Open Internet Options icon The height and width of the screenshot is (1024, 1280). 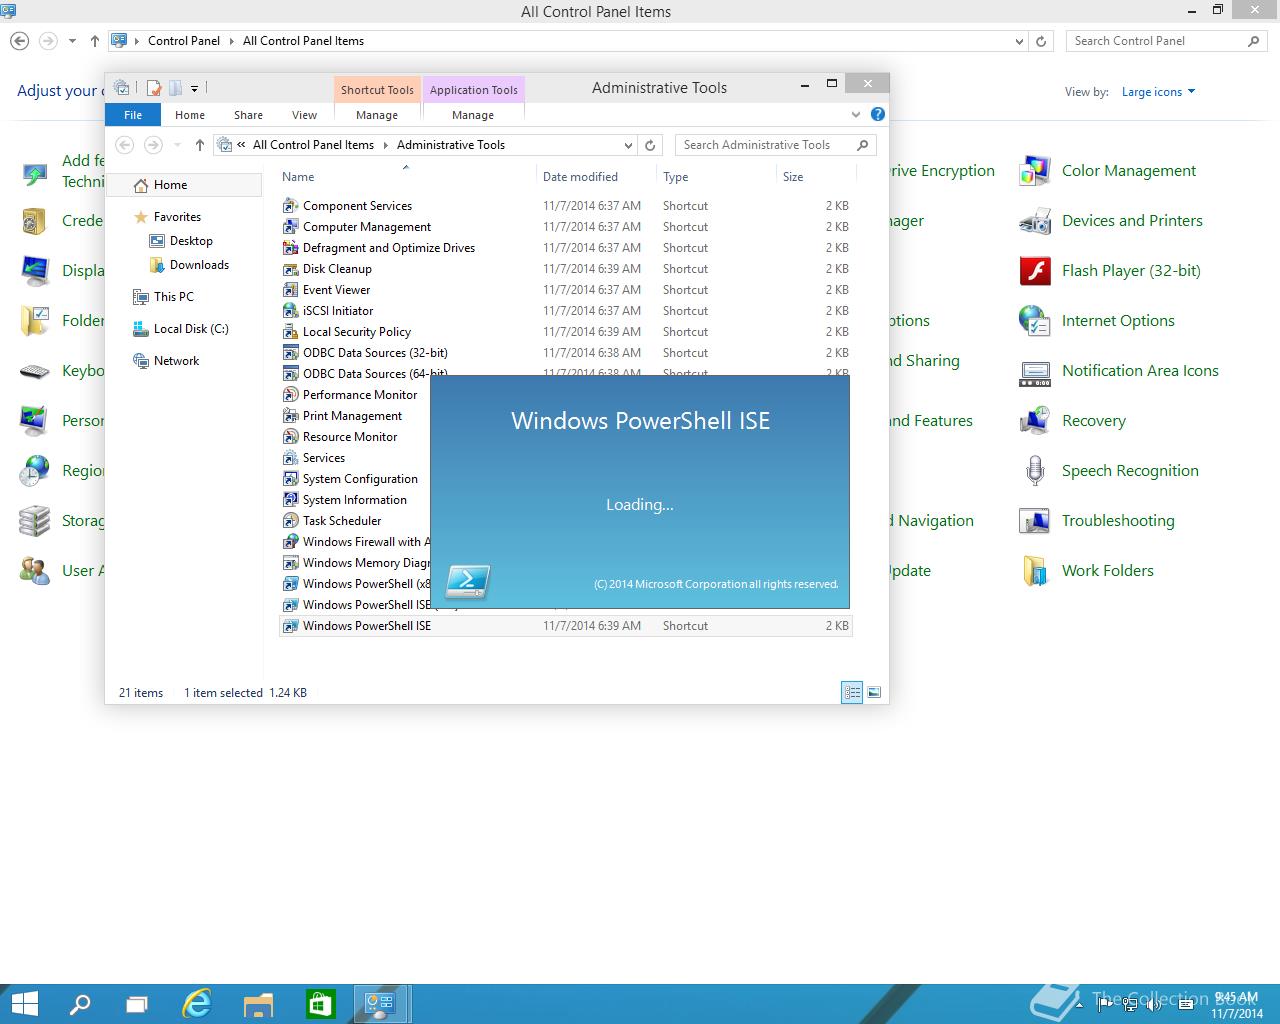1035,321
